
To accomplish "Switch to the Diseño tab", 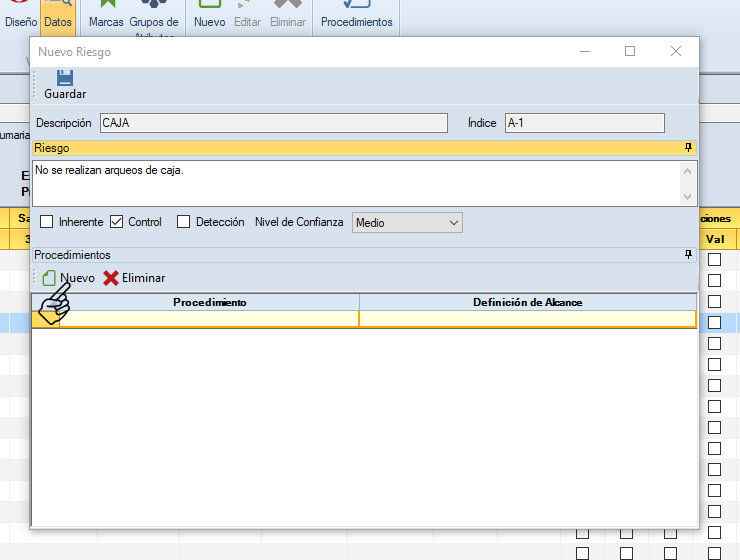I will 20,20.
